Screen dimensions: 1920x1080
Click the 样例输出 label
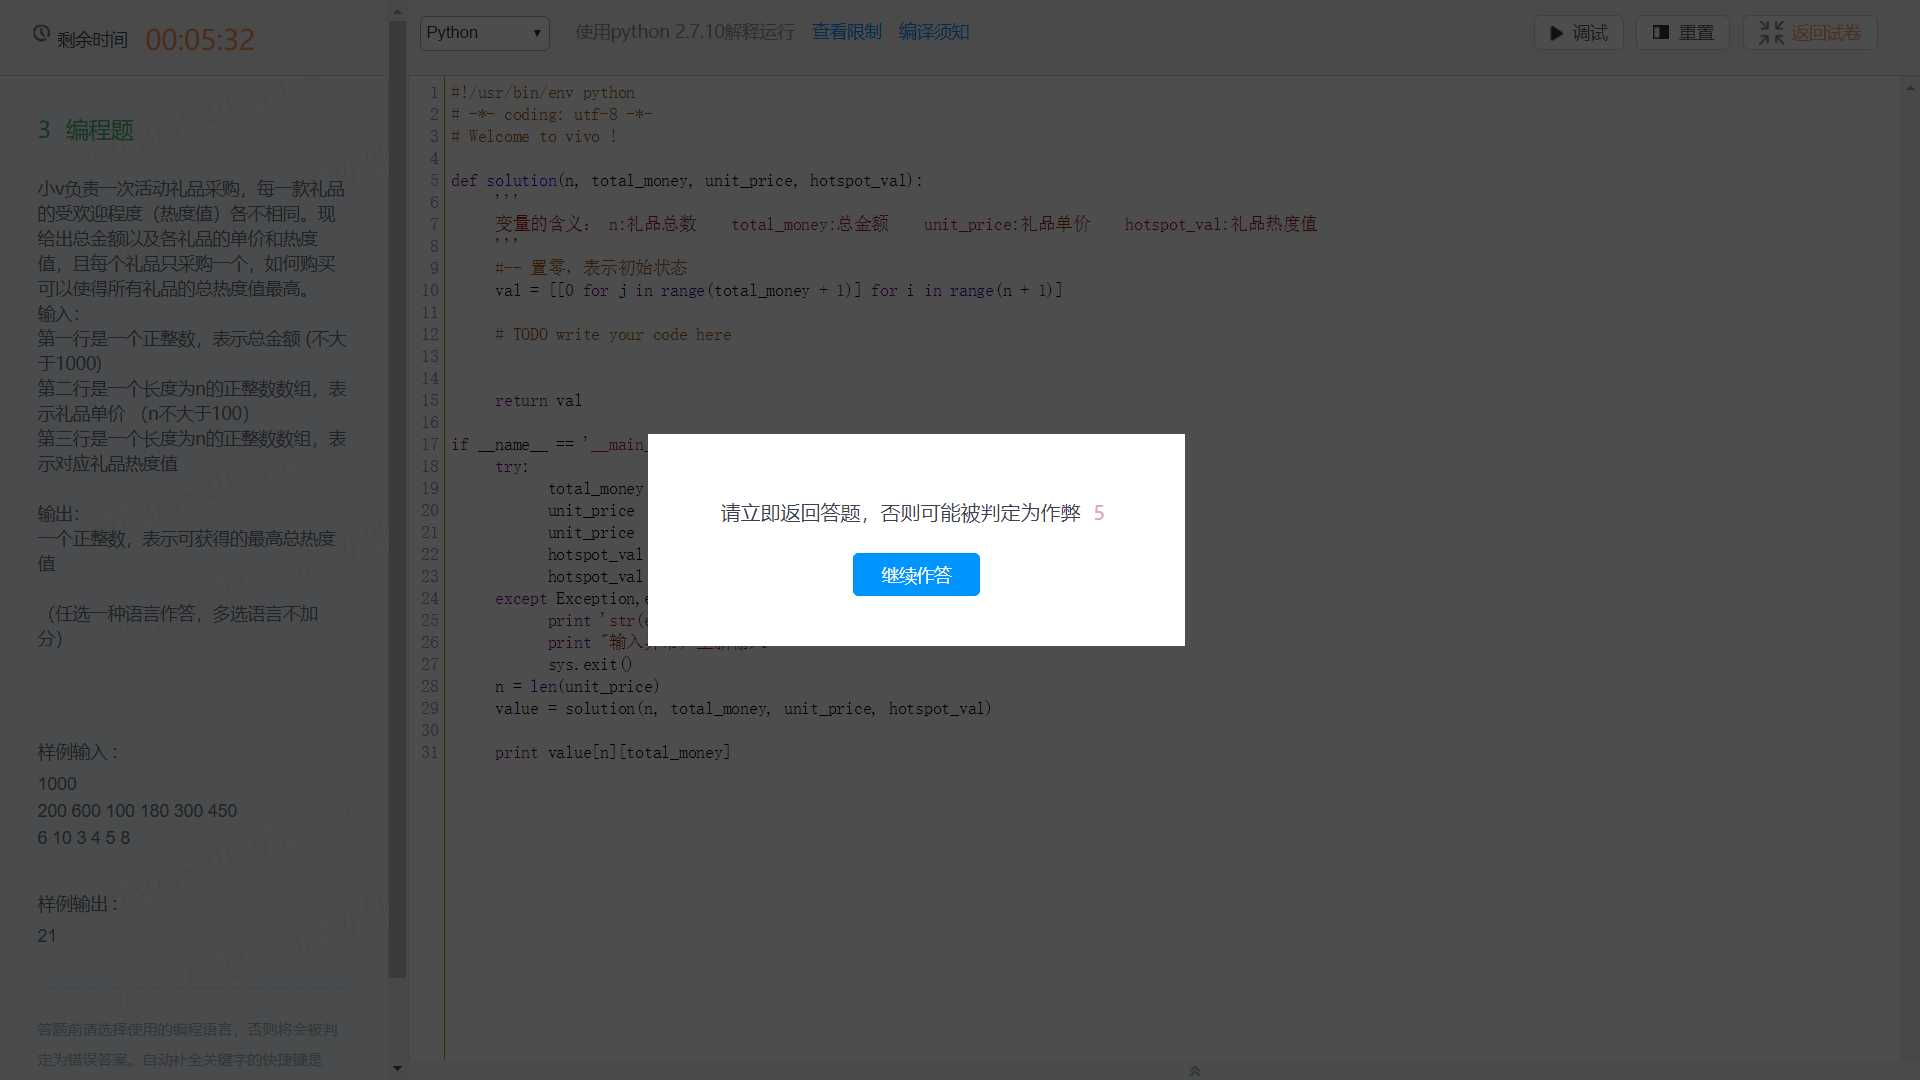point(77,904)
